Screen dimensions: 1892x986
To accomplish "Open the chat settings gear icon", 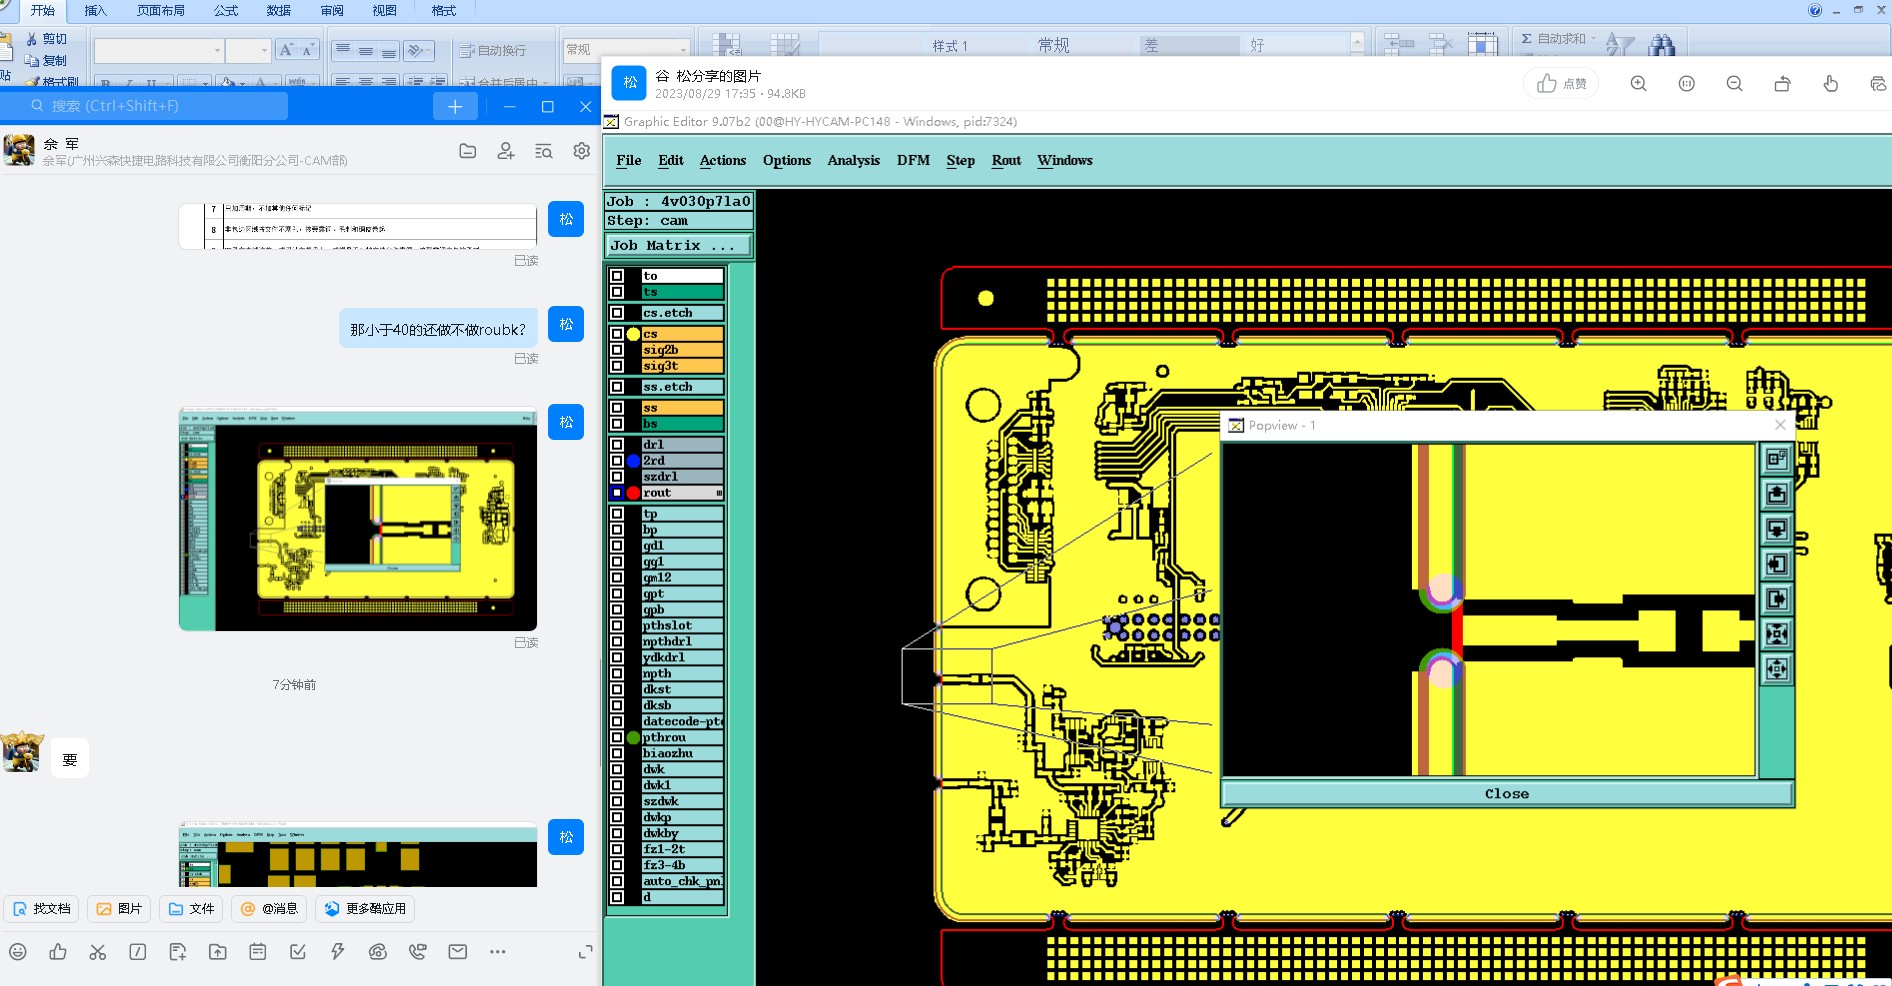I will 581,151.
